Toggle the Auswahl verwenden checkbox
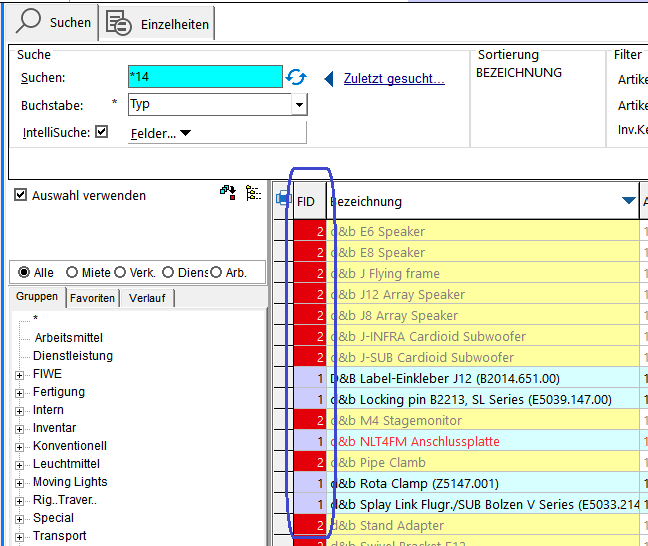 coord(20,195)
